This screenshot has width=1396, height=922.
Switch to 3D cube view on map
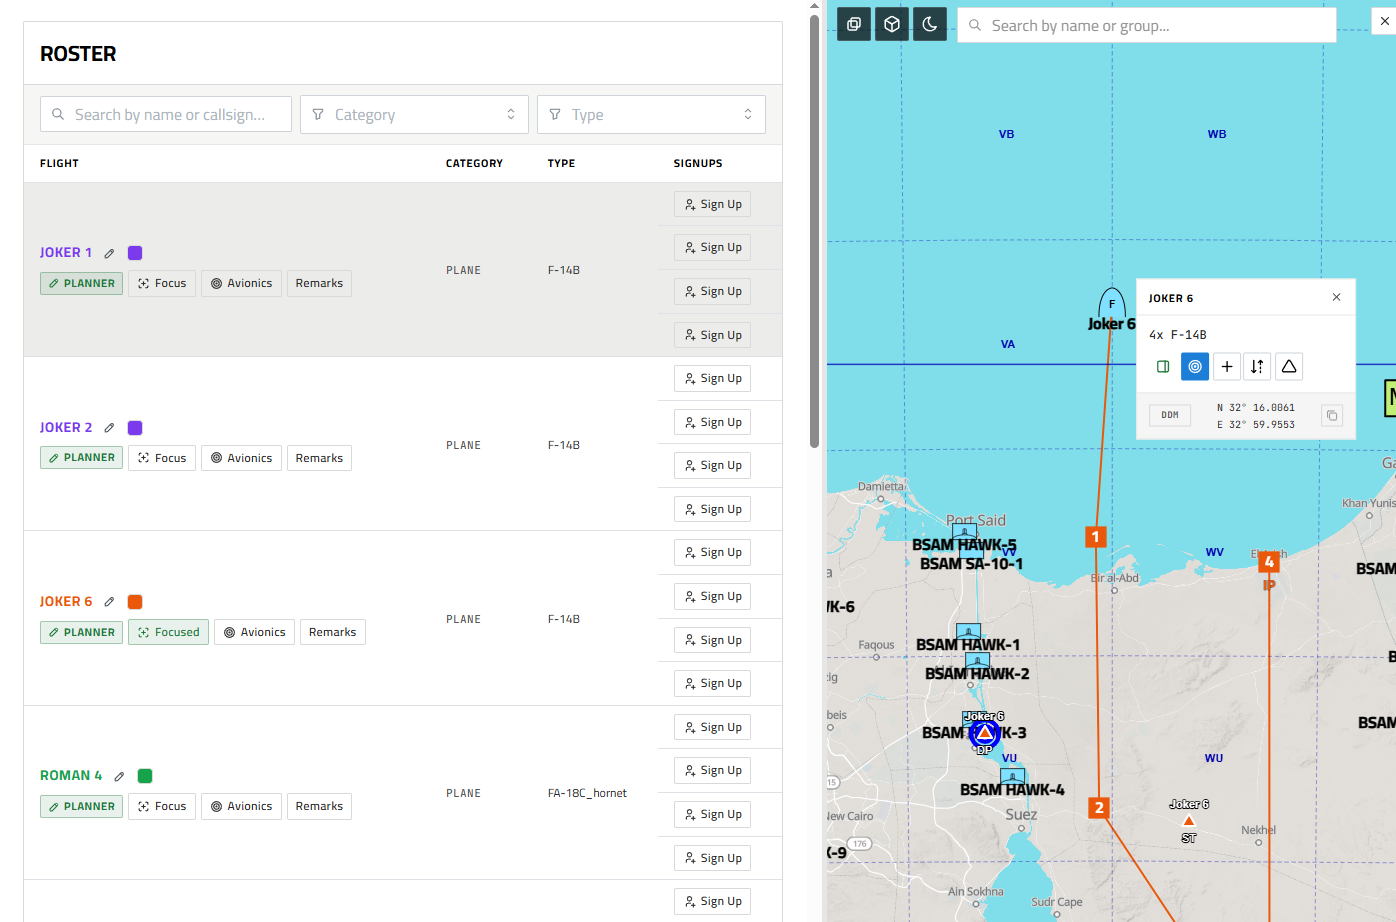(892, 24)
